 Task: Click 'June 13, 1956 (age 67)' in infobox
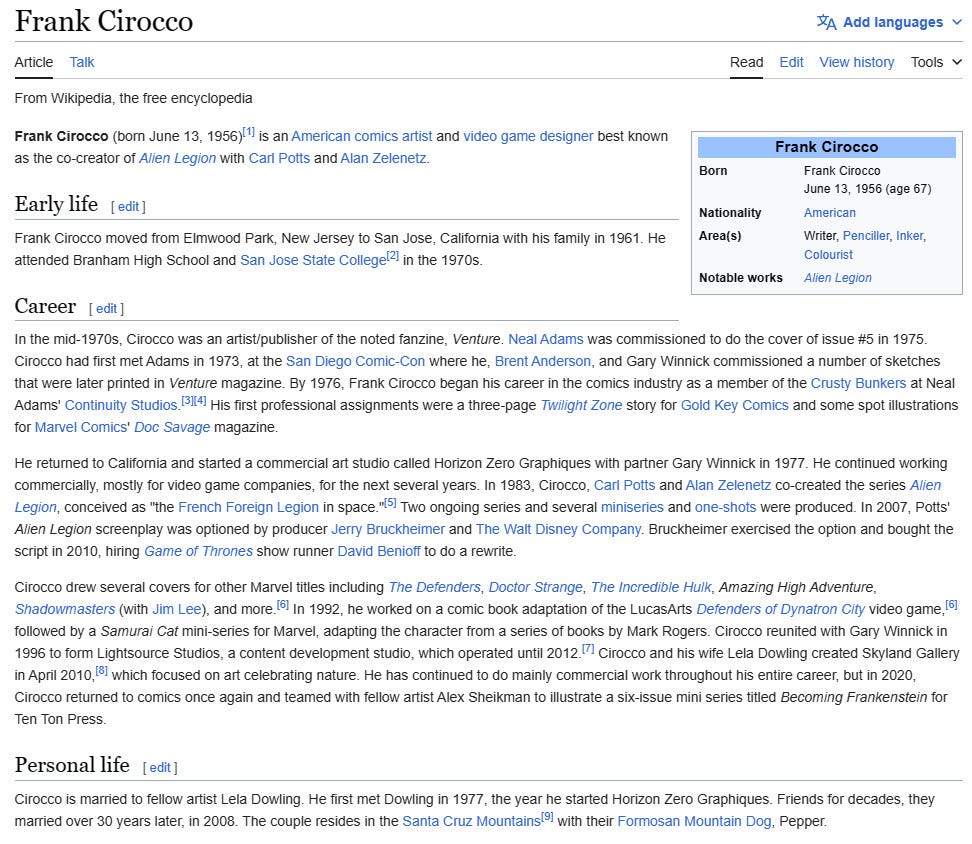point(868,188)
